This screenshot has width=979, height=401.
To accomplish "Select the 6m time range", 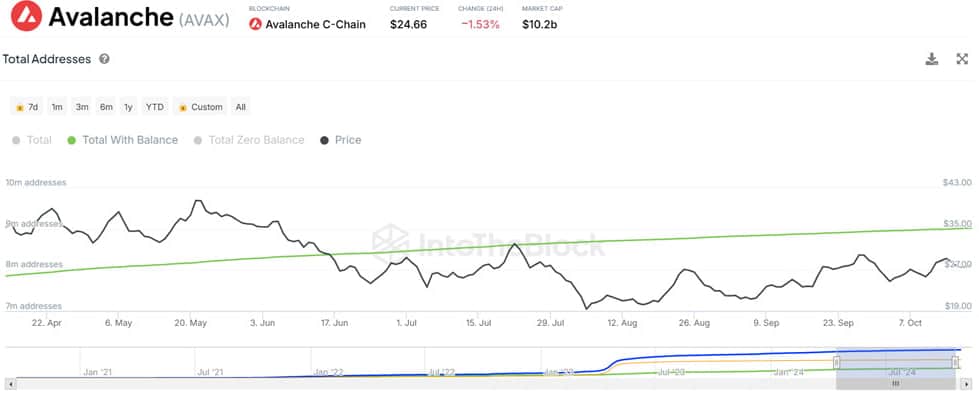I will 106,107.
